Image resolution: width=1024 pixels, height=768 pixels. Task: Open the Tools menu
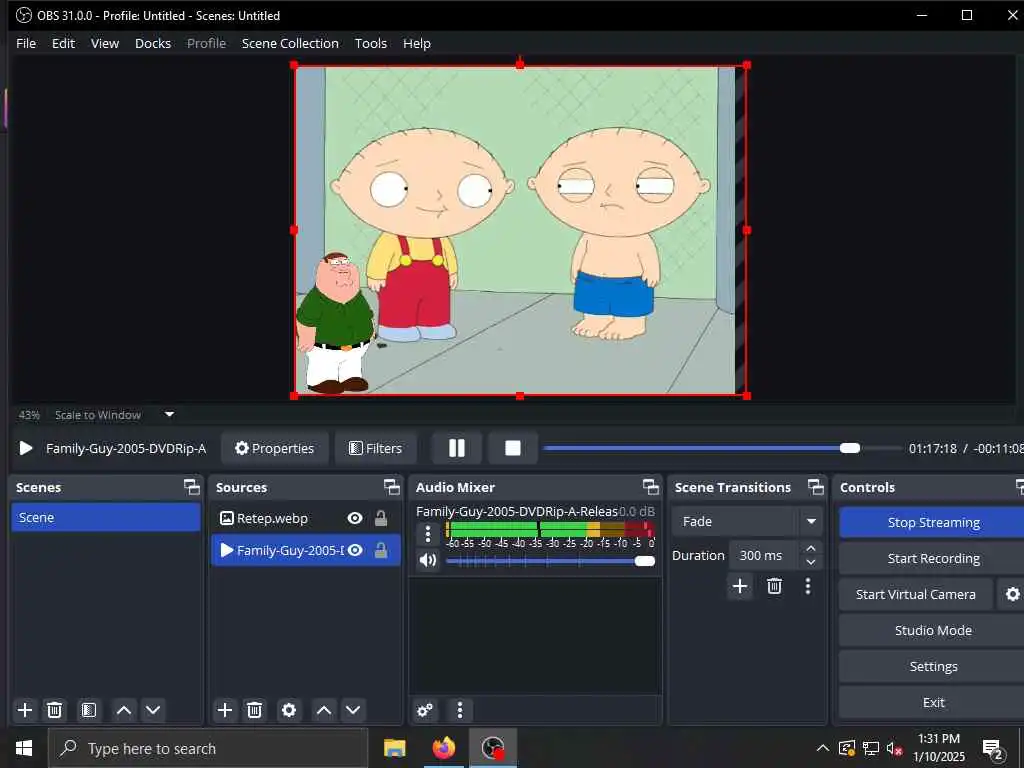point(370,43)
